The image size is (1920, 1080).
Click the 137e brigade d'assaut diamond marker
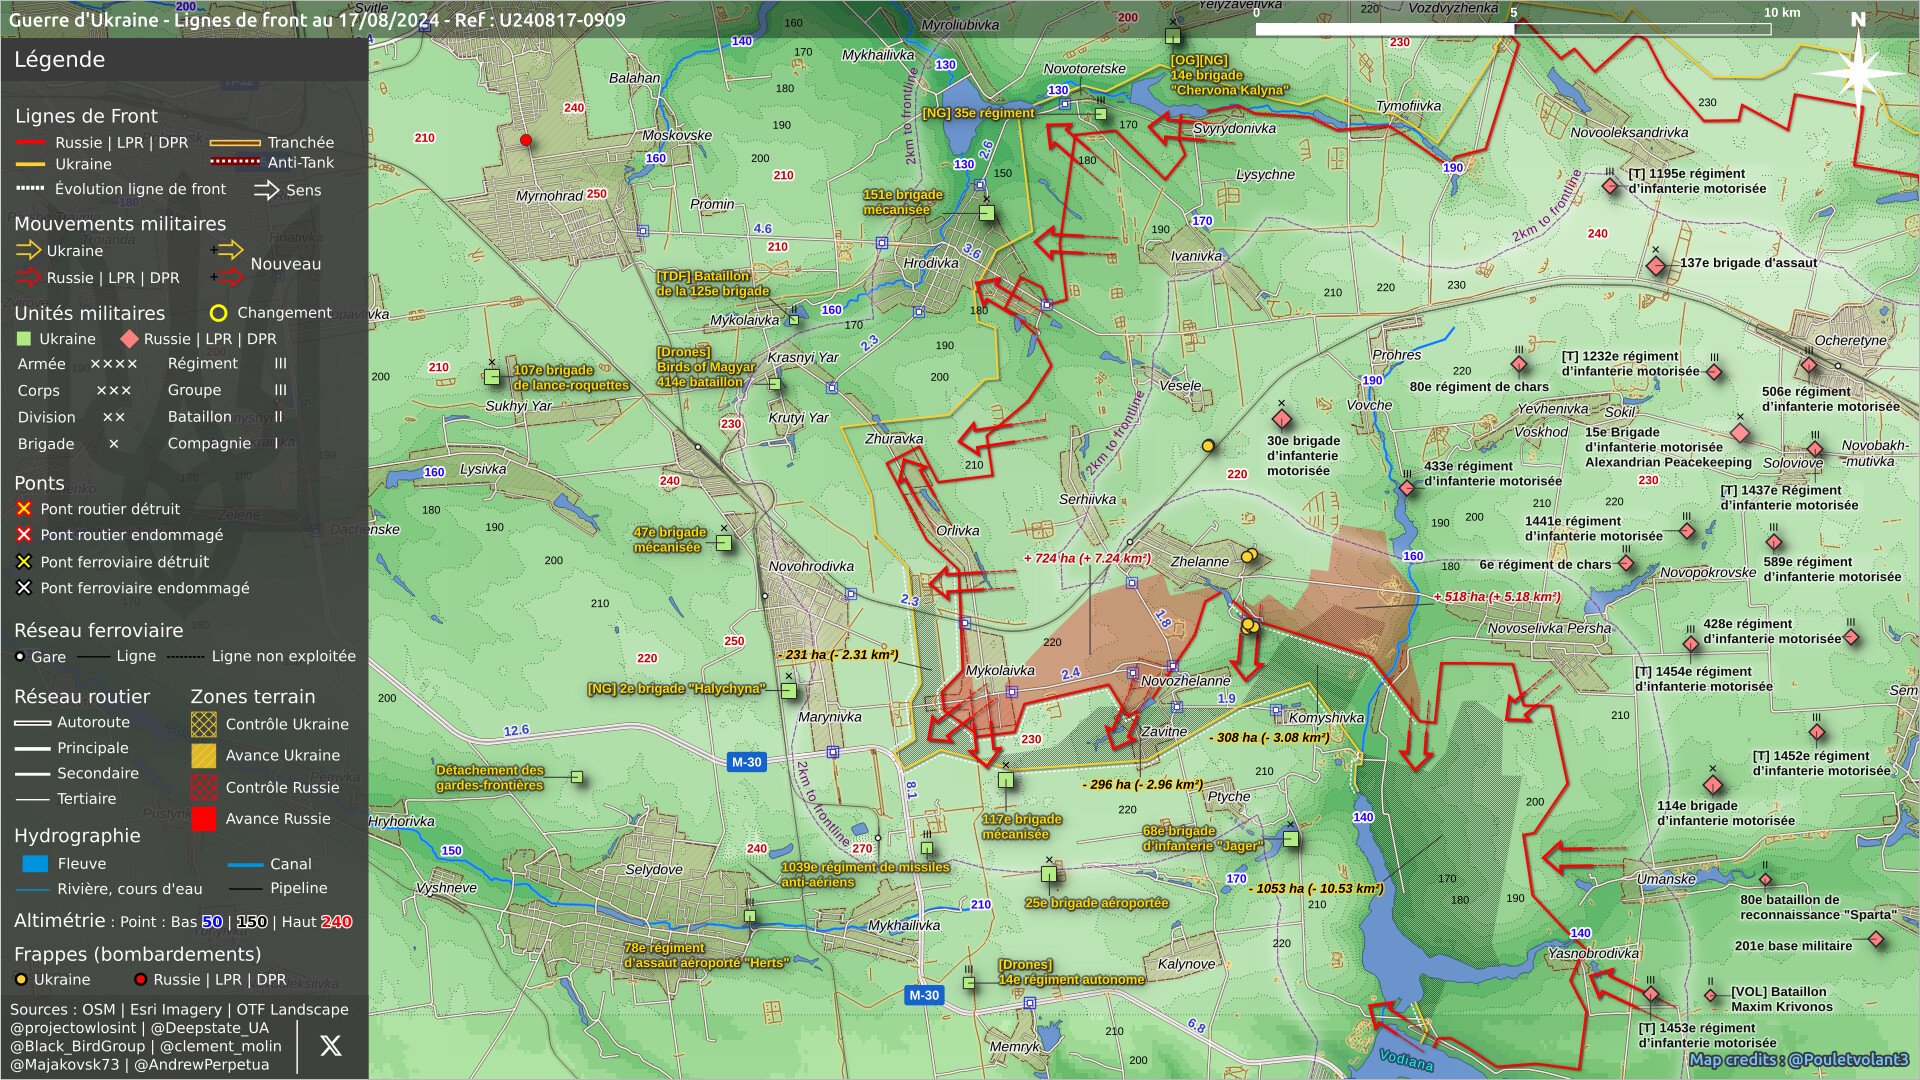(x=1656, y=266)
